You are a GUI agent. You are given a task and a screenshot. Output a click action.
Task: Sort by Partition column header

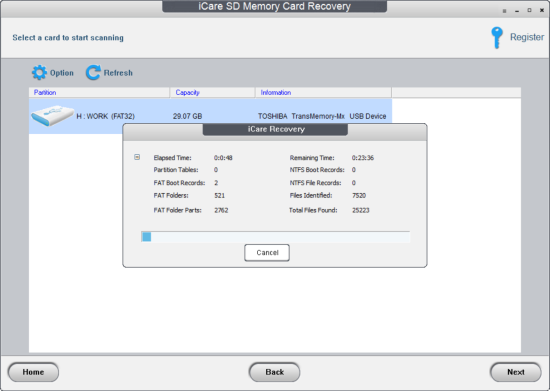[x=99, y=93]
